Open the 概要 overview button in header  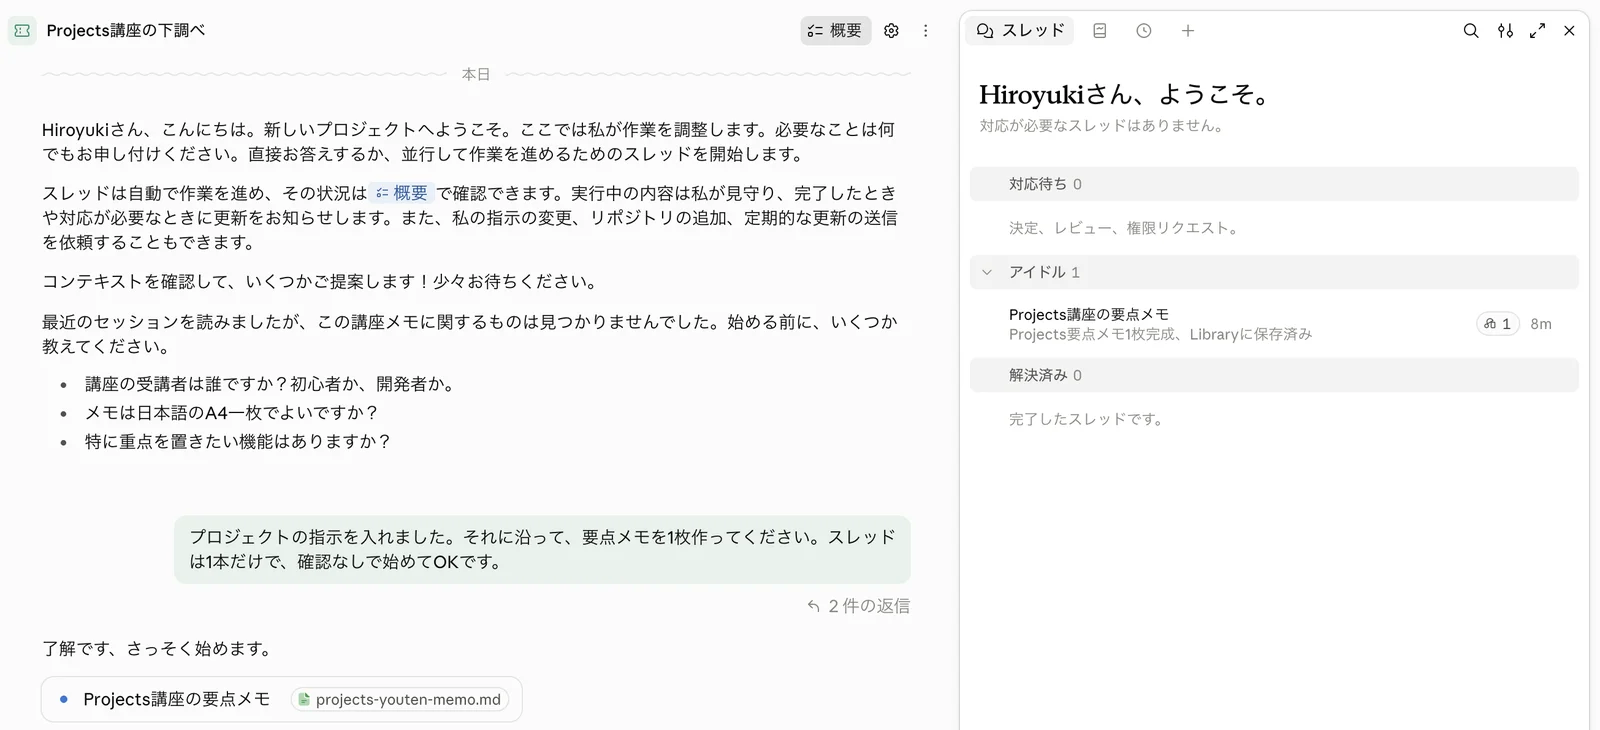pyautogui.click(x=835, y=31)
